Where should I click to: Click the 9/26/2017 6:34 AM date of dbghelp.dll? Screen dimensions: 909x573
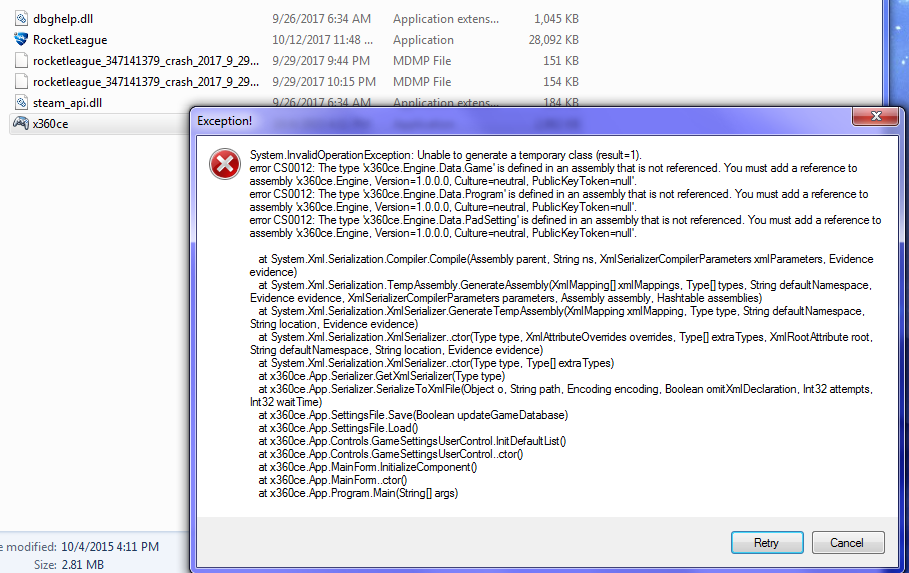click(322, 19)
